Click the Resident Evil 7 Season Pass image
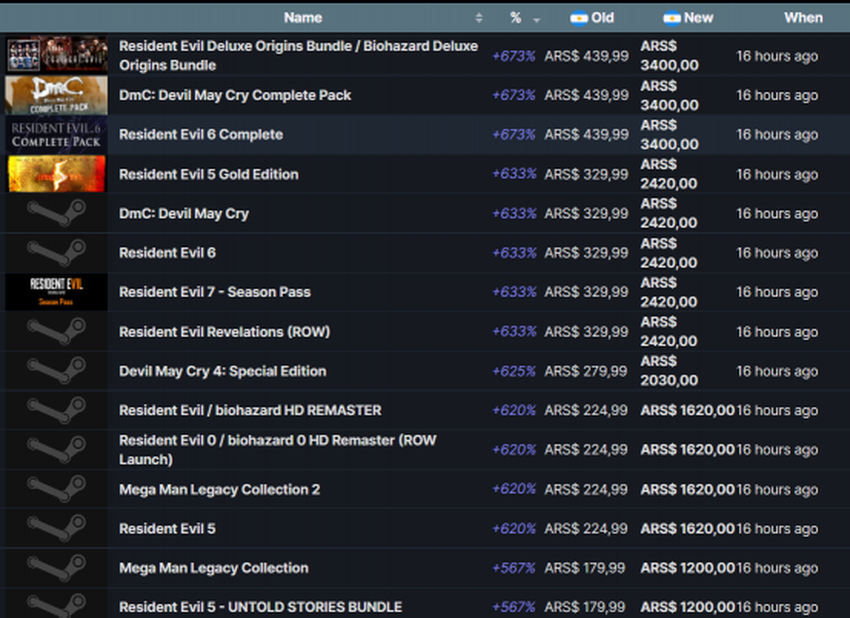The width and height of the screenshot is (850, 618). 56,292
